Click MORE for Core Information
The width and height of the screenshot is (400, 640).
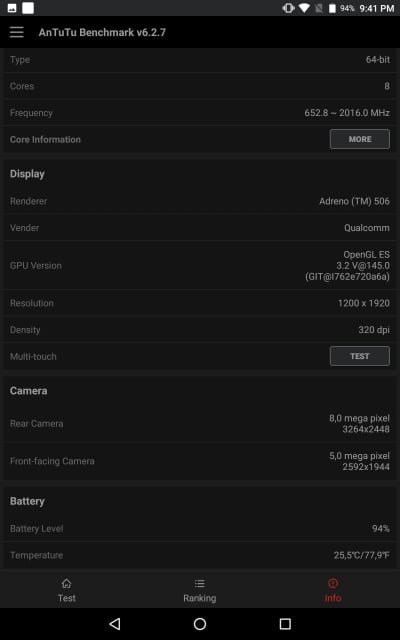[x=360, y=139]
